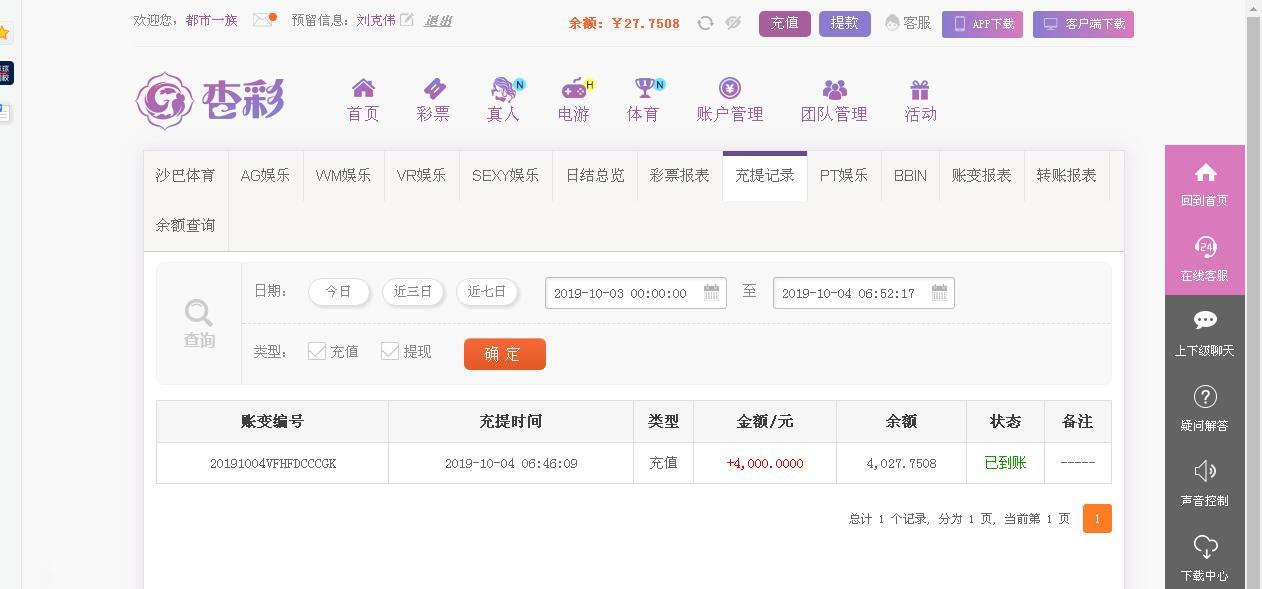Open the 电游 electronic games section
Viewport: 1262px width, 589px height.
click(574, 101)
